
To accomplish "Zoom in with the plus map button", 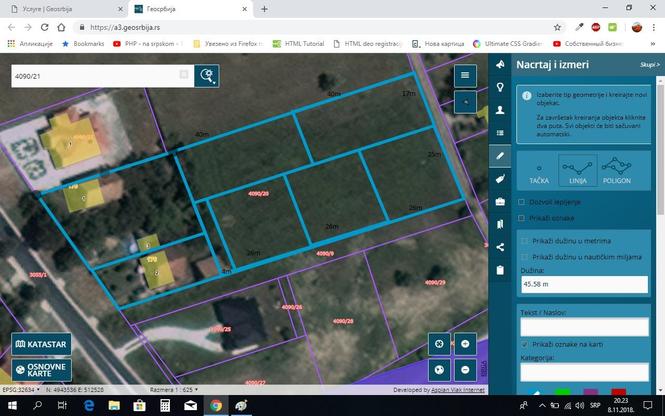I will coord(465,344).
